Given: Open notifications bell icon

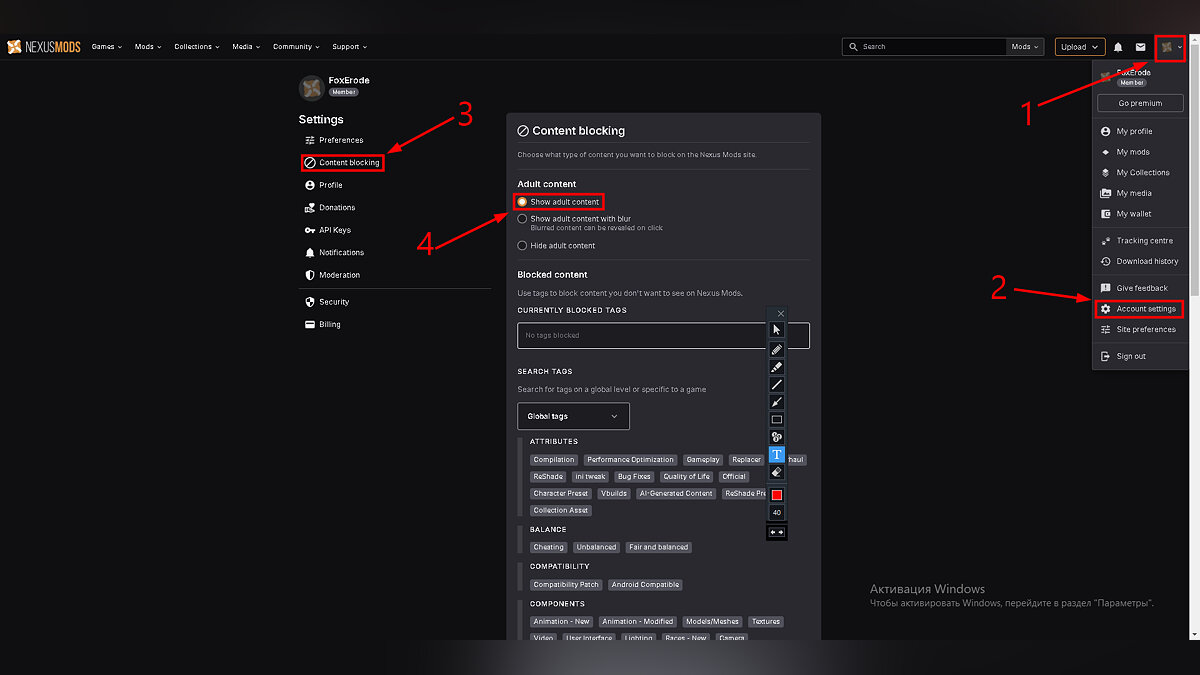Looking at the screenshot, I should (x=1118, y=47).
